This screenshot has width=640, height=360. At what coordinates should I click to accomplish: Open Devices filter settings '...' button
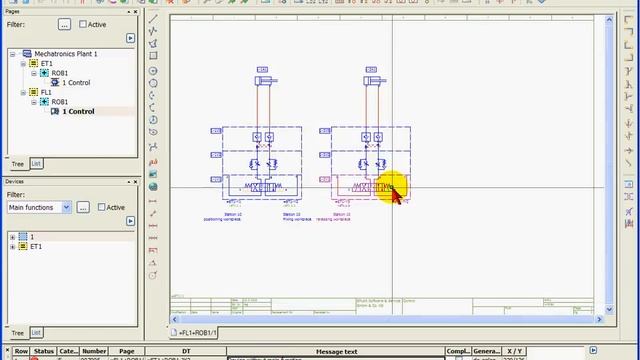83,207
